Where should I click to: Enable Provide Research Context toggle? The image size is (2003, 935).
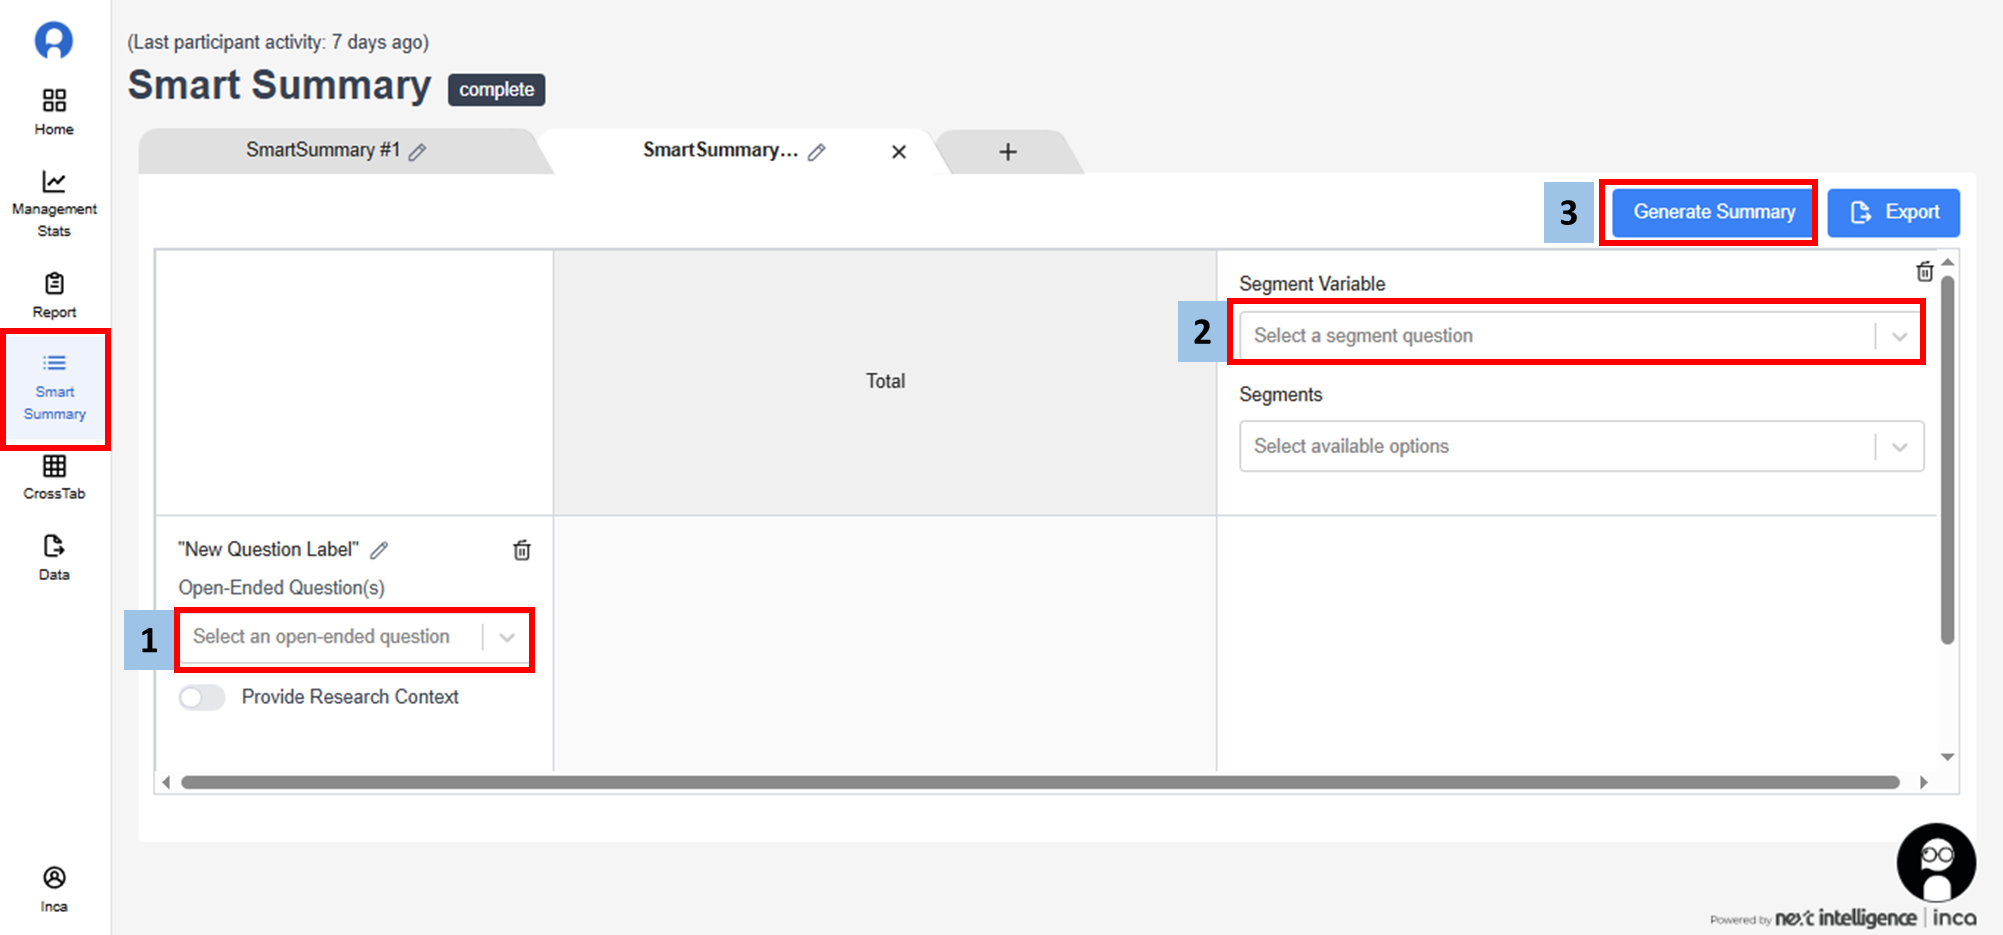tap(202, 697)
